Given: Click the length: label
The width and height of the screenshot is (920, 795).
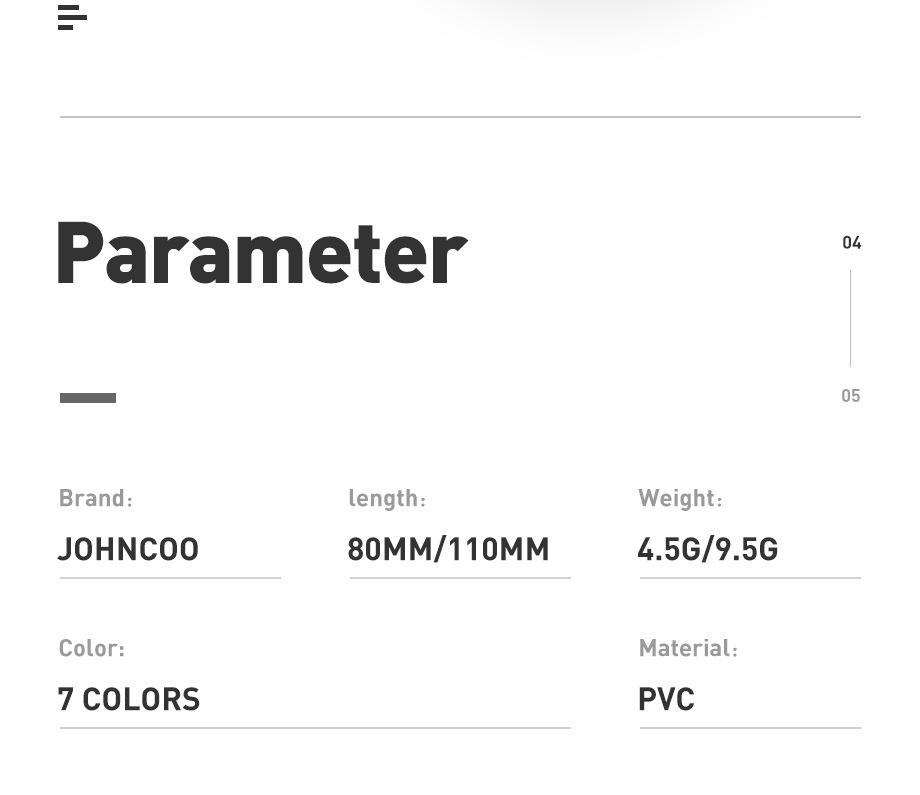Looking at the screenshot, I should tap(387, 498).
